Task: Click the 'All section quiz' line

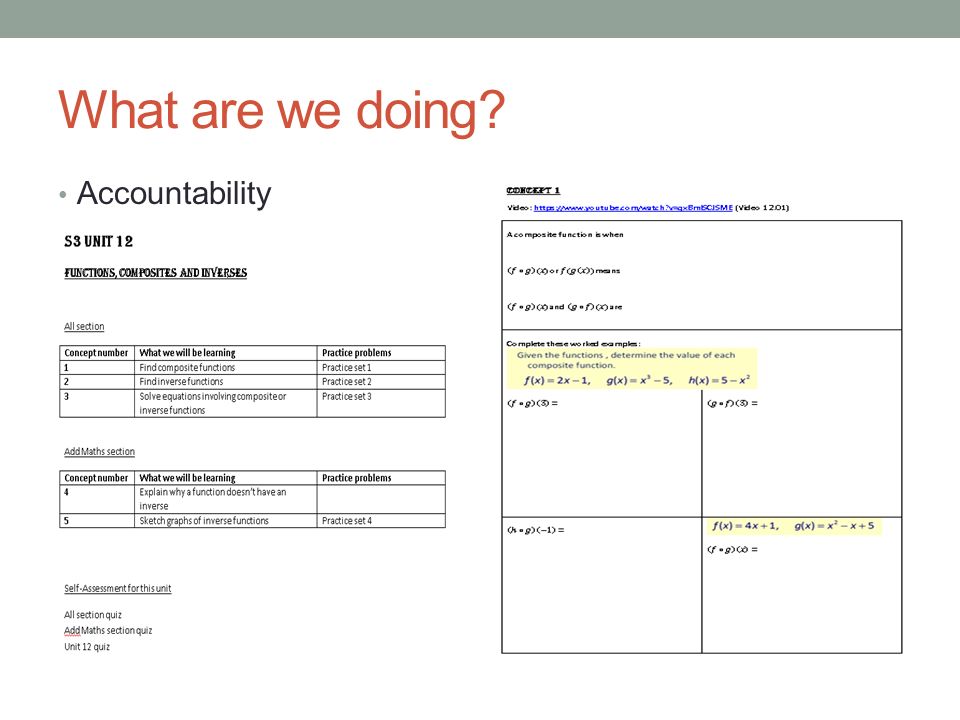Action: (x=93, y=615)
